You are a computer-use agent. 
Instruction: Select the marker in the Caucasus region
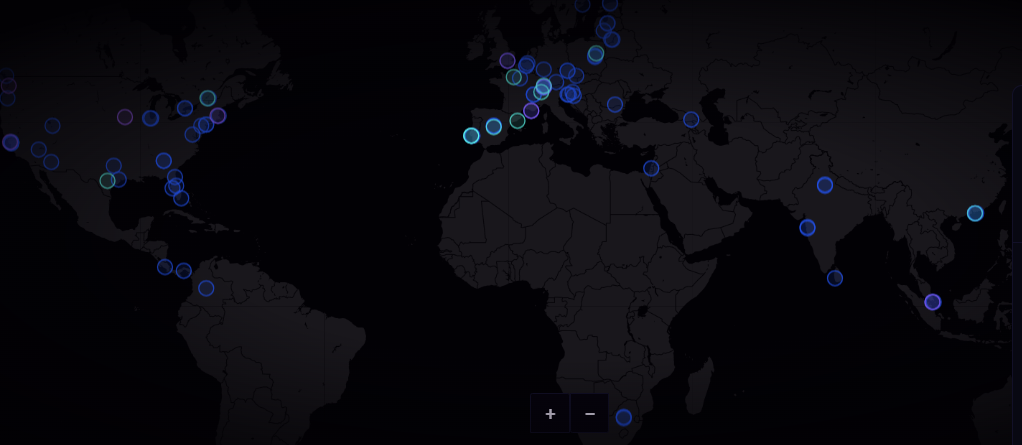tap(691, 119)
